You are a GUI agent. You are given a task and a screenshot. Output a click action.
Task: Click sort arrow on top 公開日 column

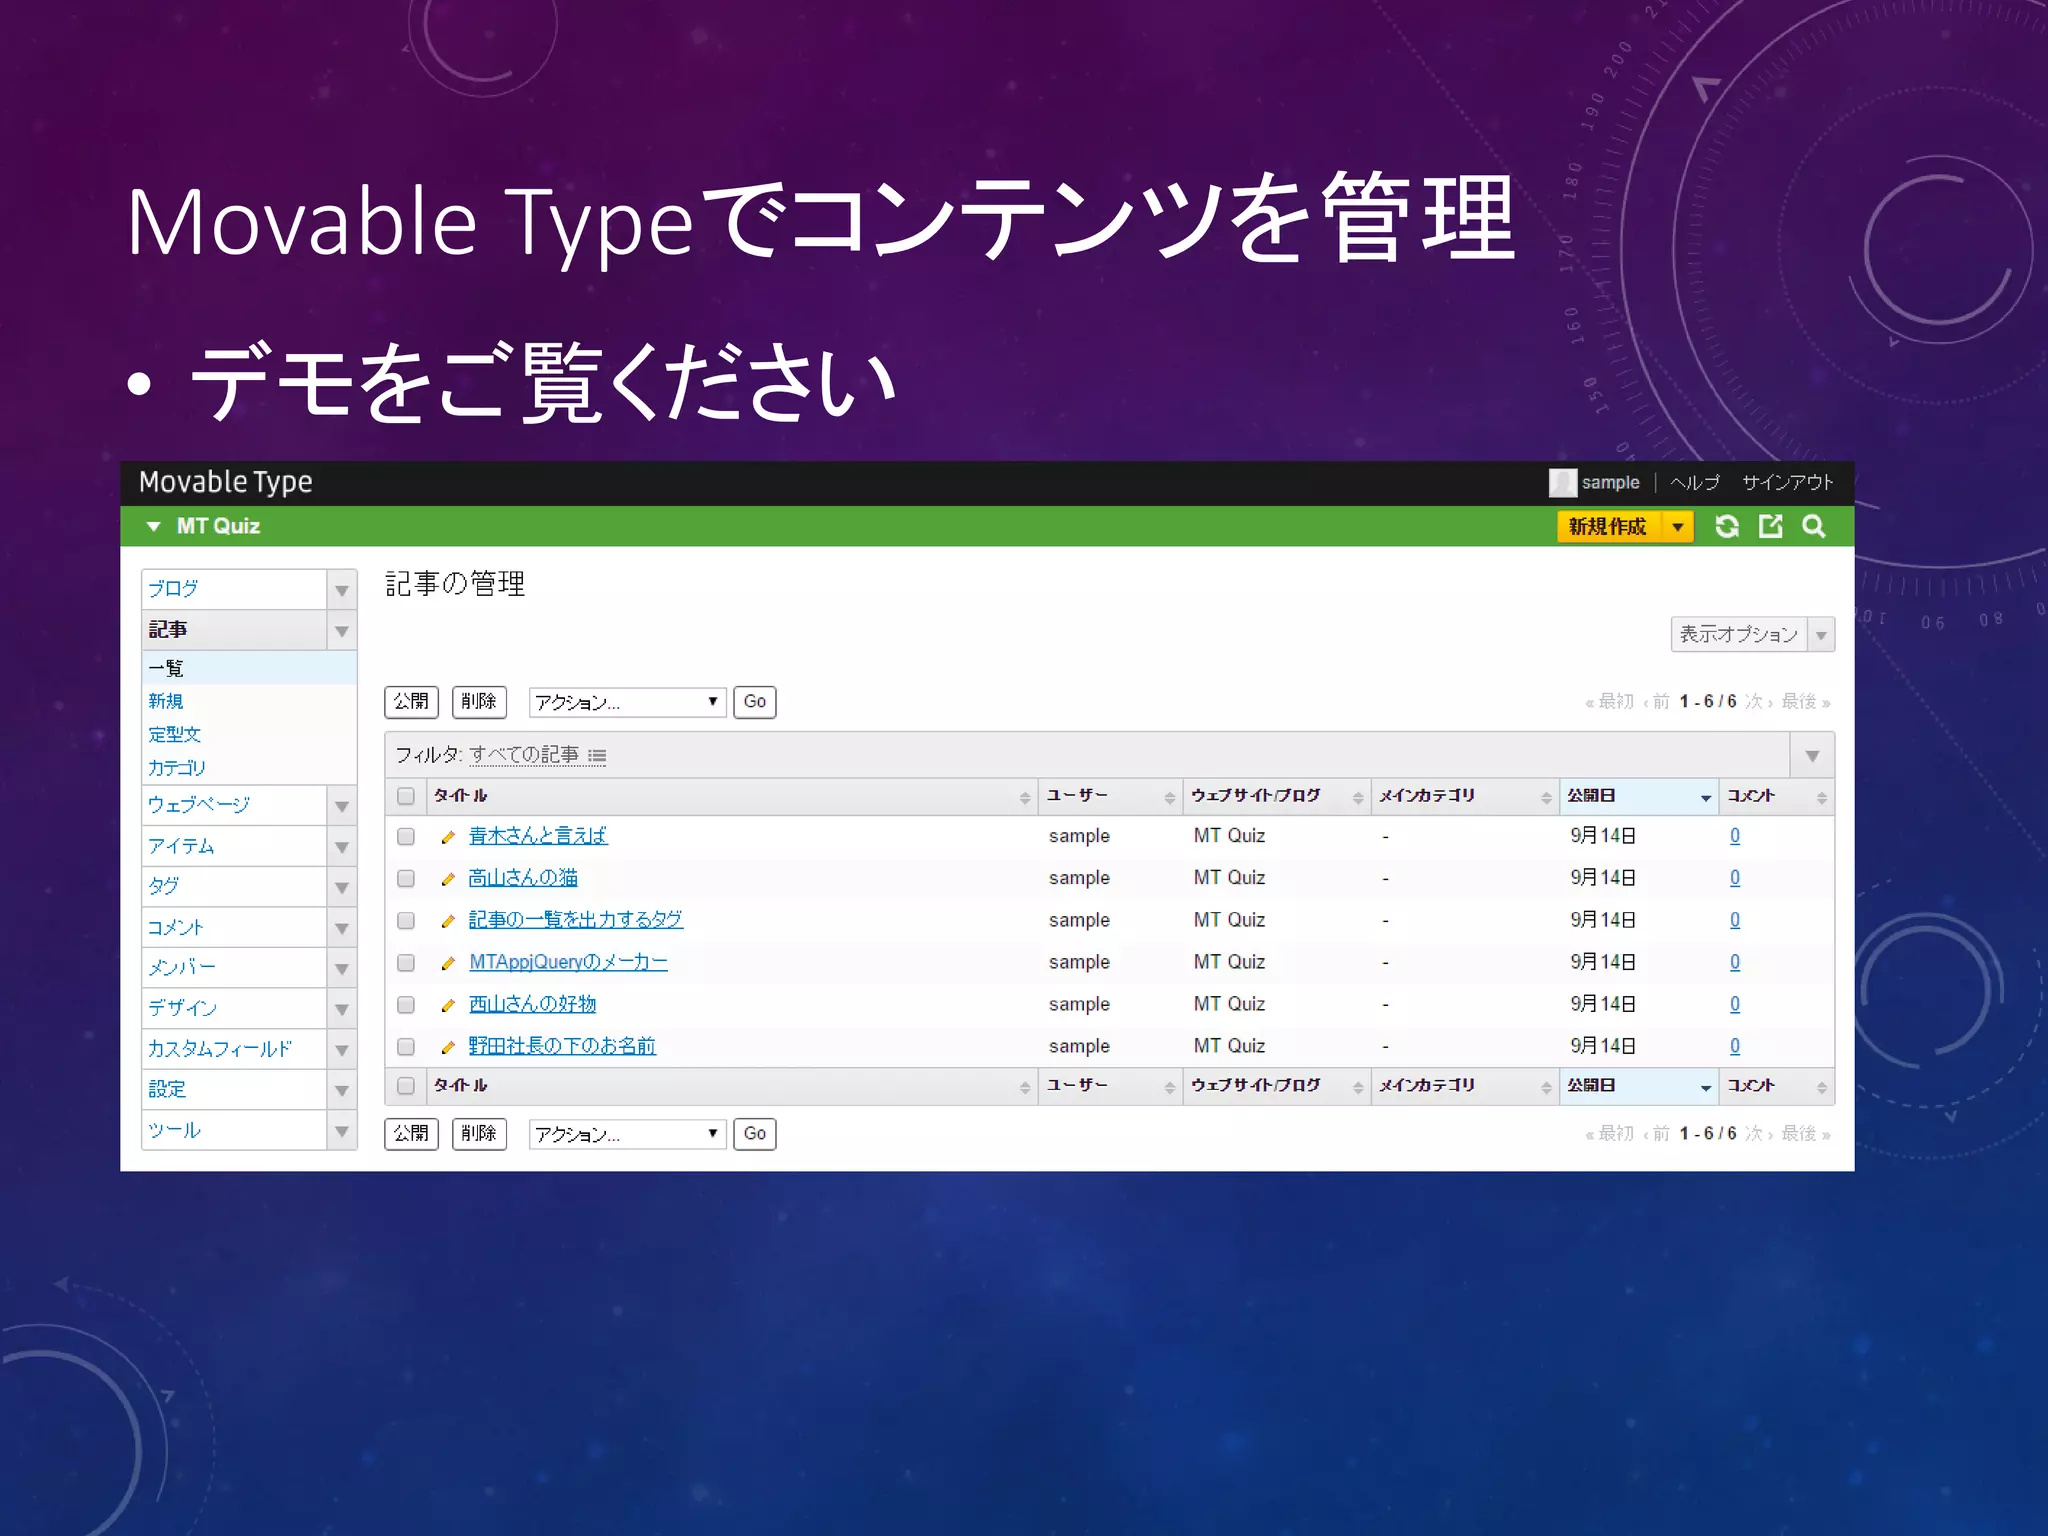[x=1706, y=798]
